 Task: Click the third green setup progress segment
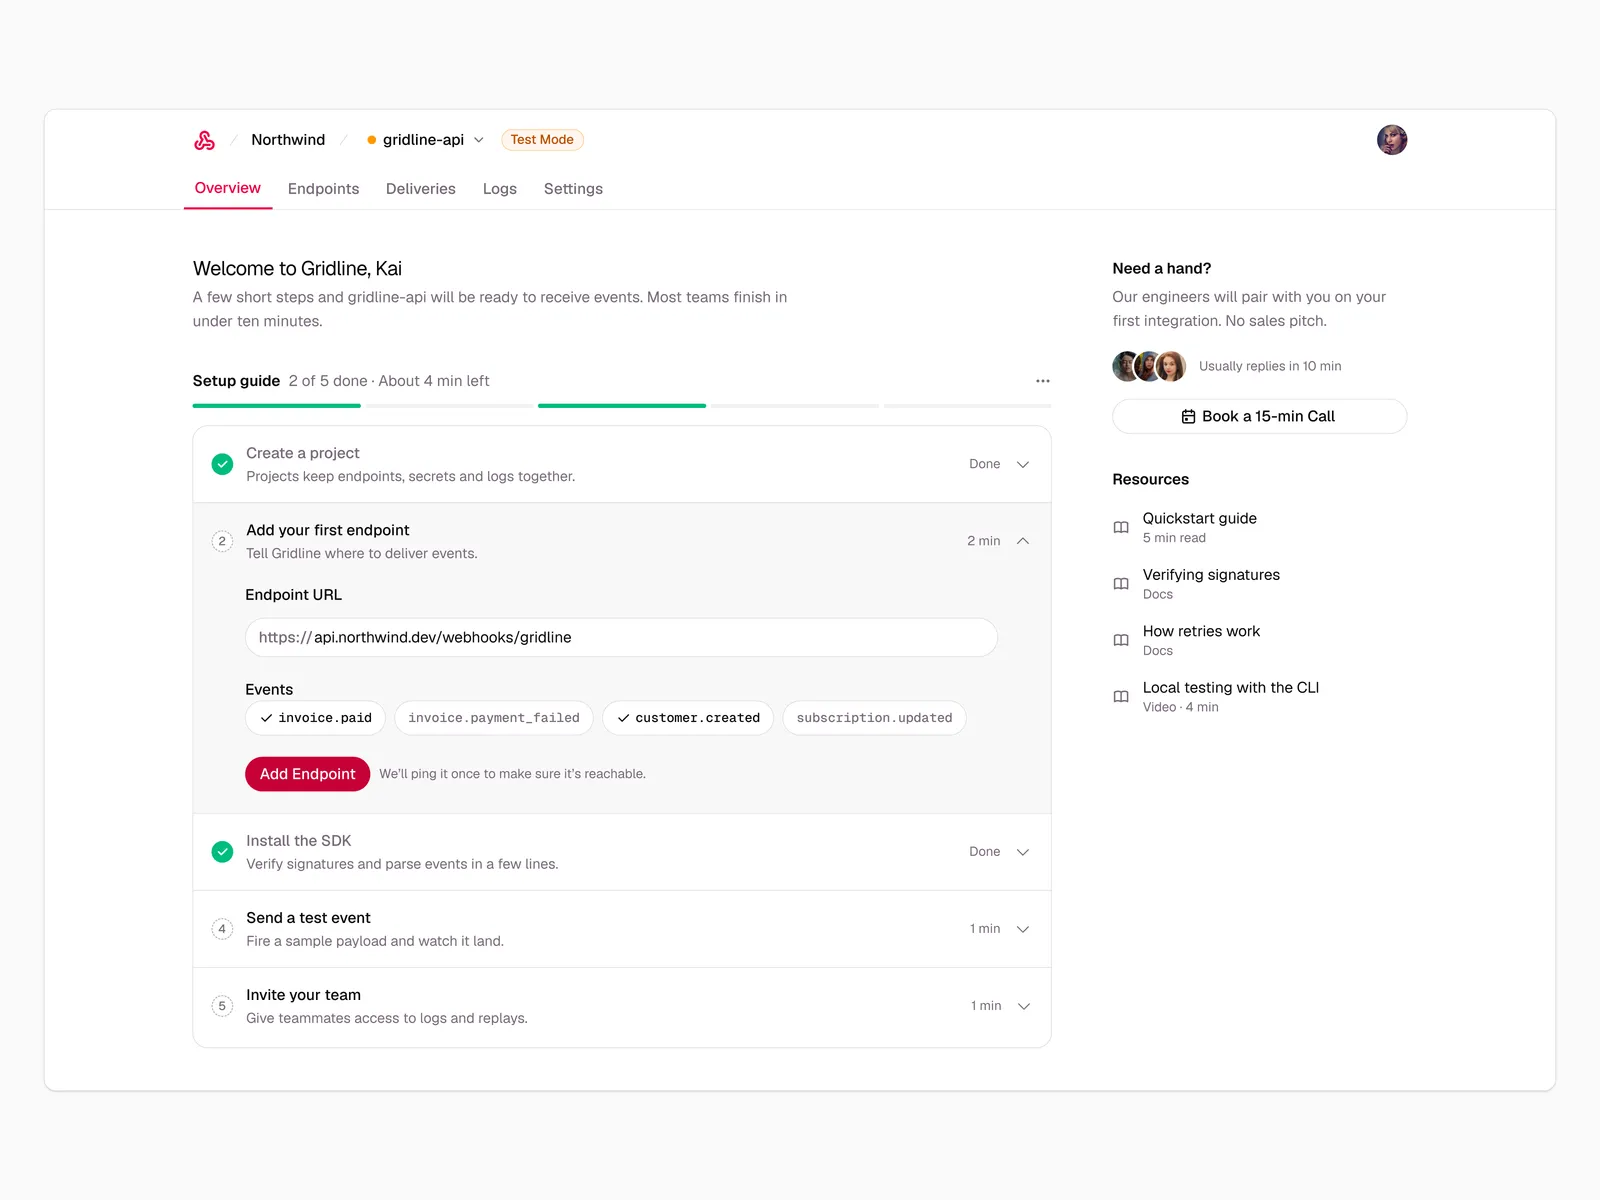(x=622, y=406)
